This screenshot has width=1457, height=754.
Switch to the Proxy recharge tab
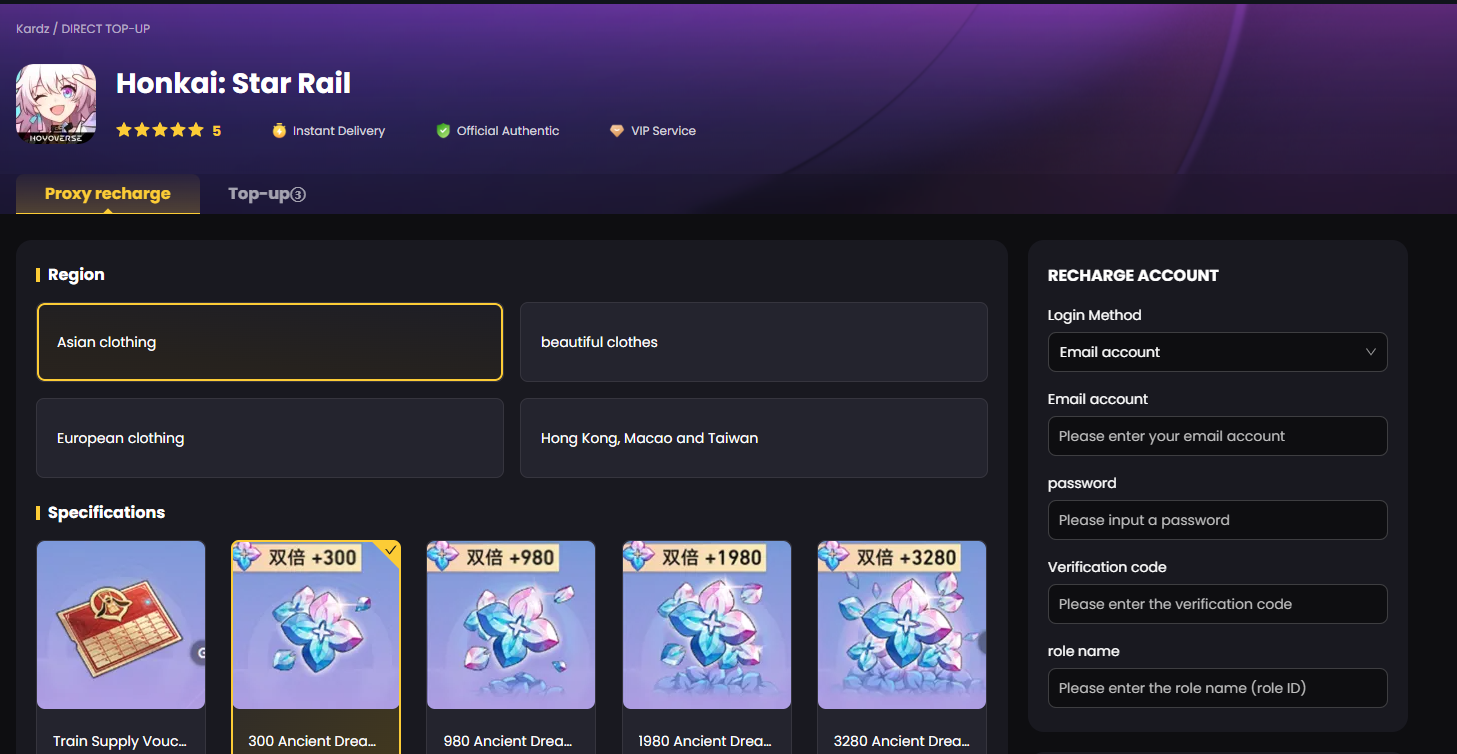click(x=108, y=194)
